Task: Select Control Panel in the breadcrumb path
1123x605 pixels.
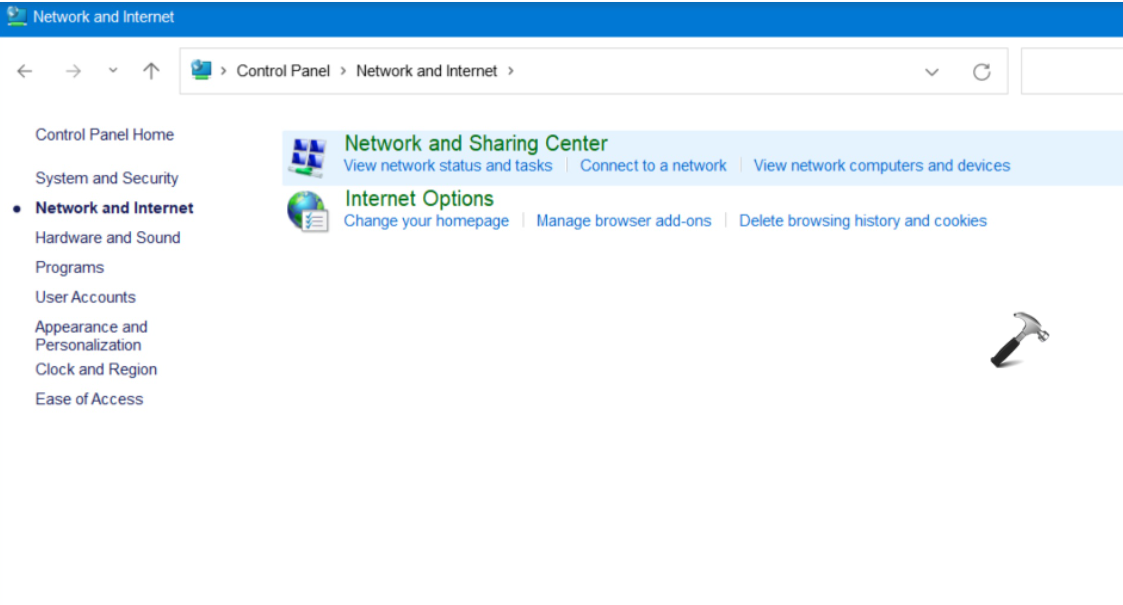Action: pos(283,71)
